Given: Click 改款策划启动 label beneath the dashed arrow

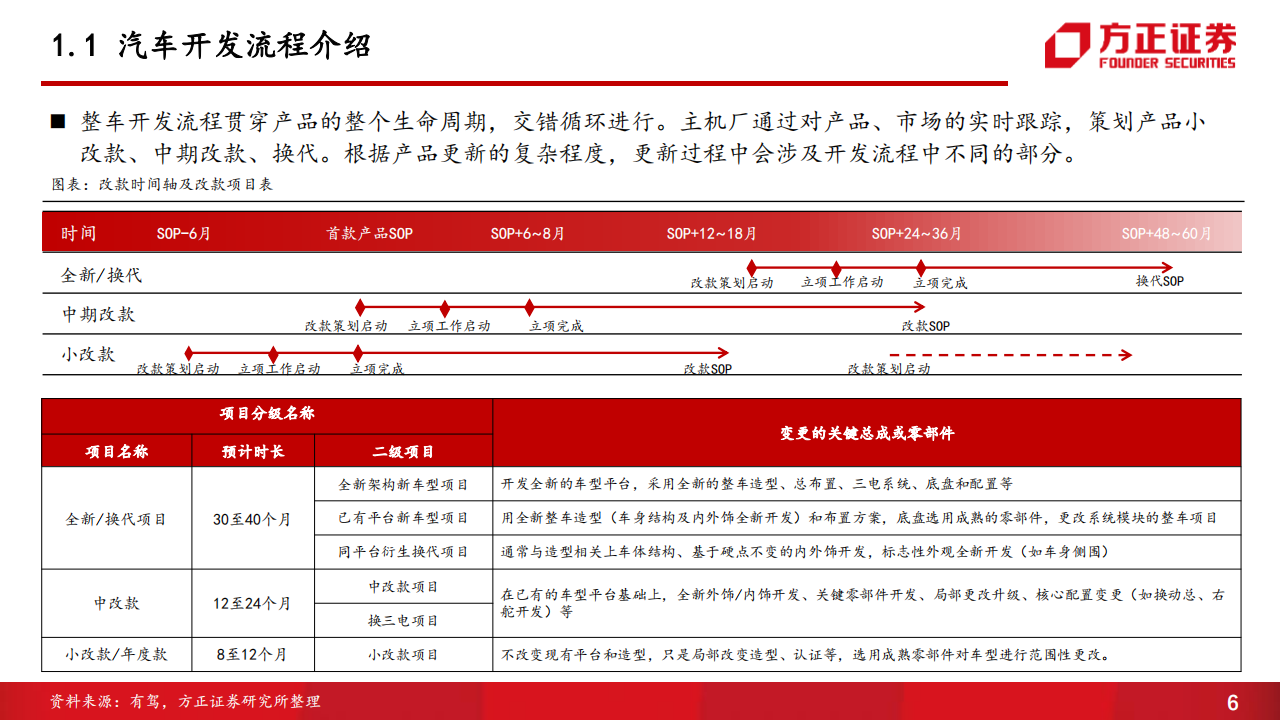Looking at the screenshot, I should [x=888, y=368].
